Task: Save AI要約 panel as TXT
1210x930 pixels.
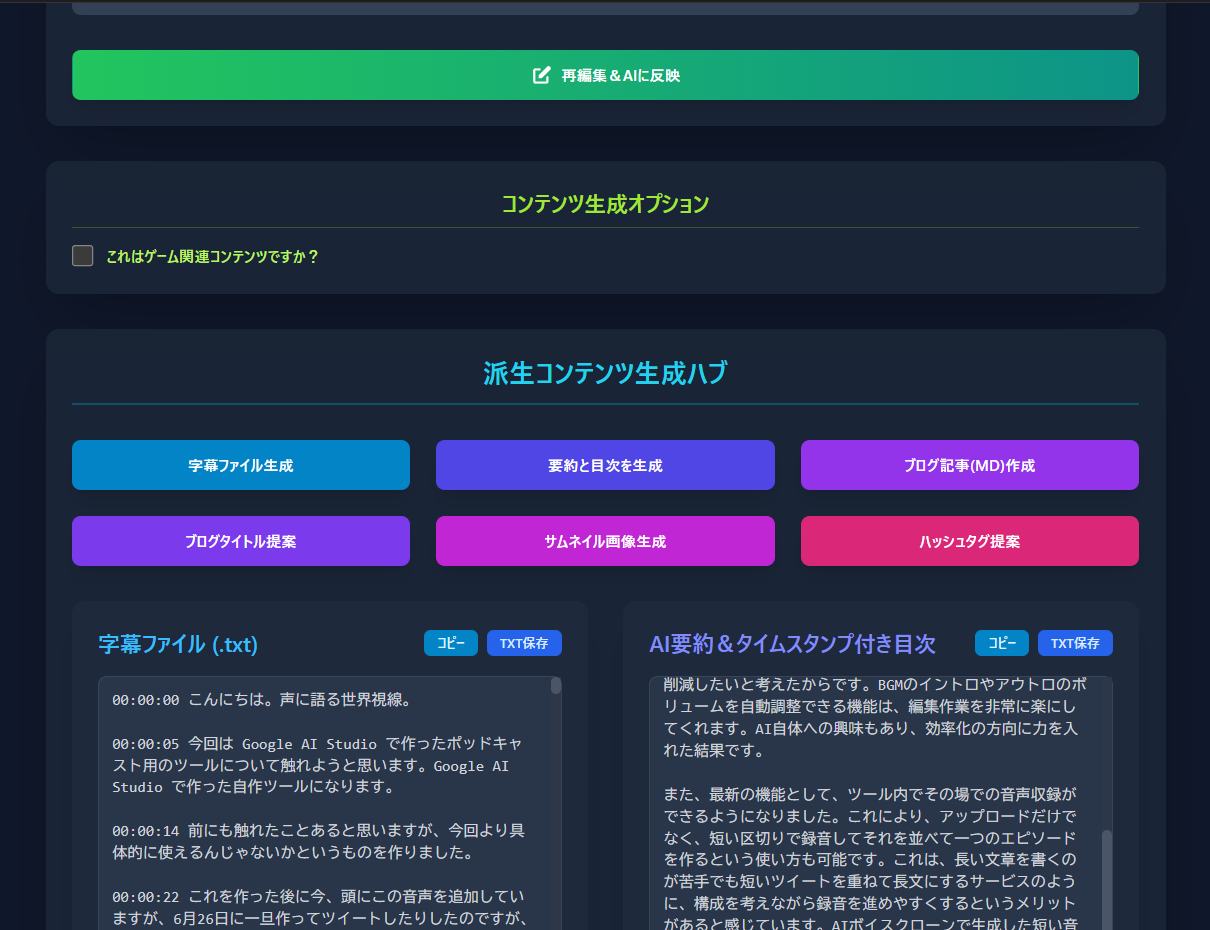Action: click(1075, 643)
